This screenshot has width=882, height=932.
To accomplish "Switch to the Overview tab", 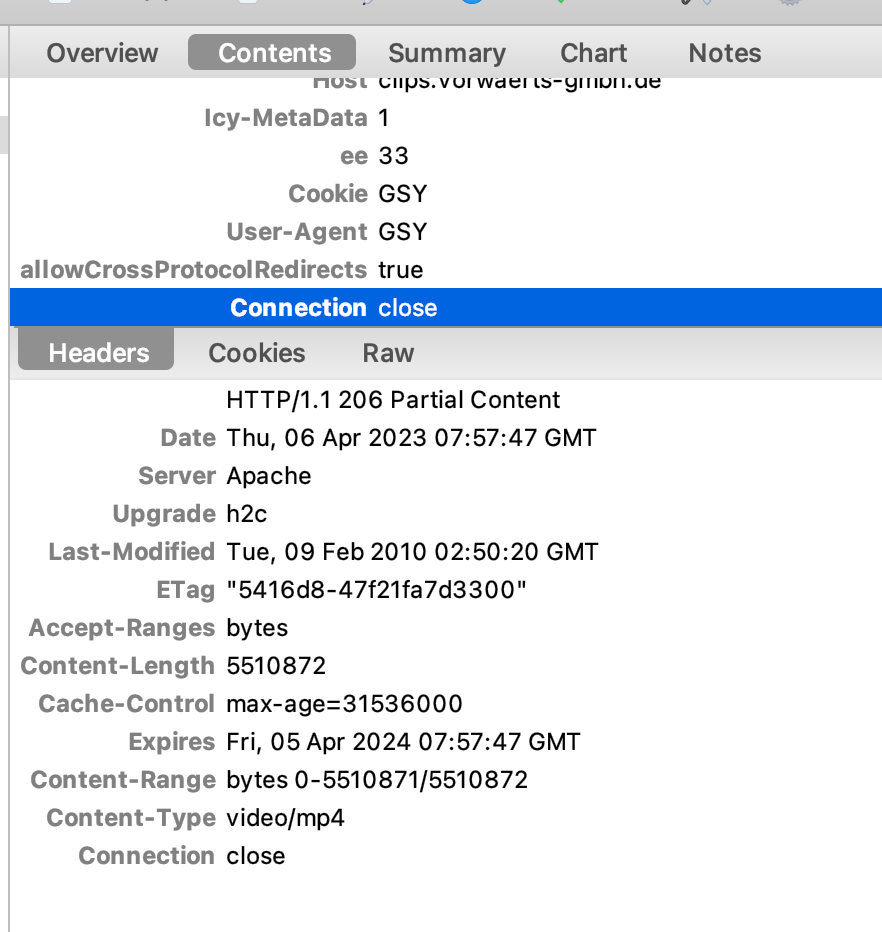I will pyautogui.click(x=101, y=52).
